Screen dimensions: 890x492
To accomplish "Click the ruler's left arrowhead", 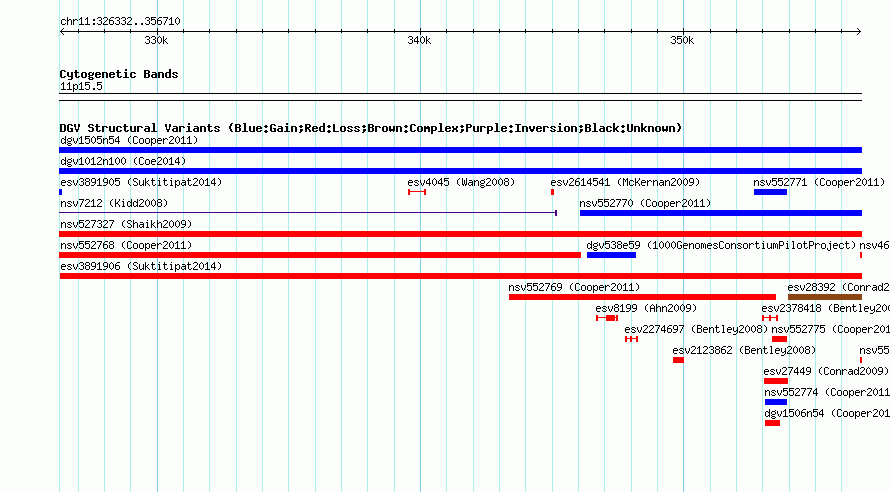I will pos(62,32).
